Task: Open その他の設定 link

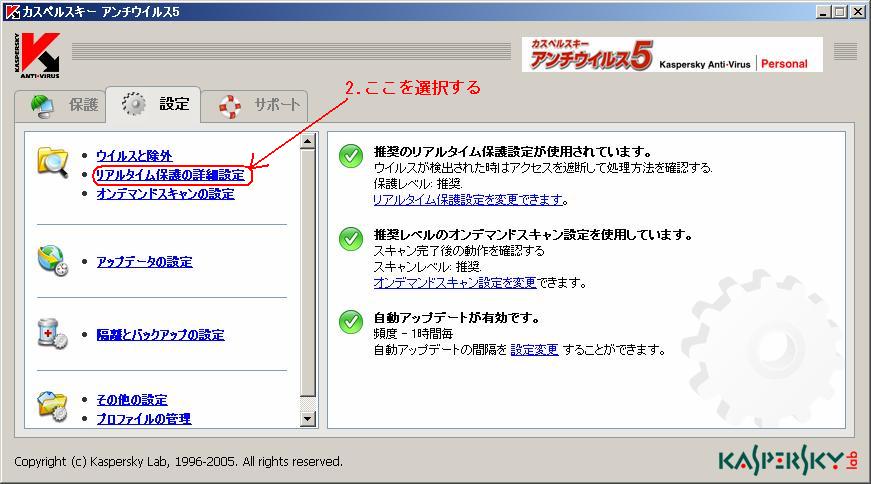Action: (132, 400)
